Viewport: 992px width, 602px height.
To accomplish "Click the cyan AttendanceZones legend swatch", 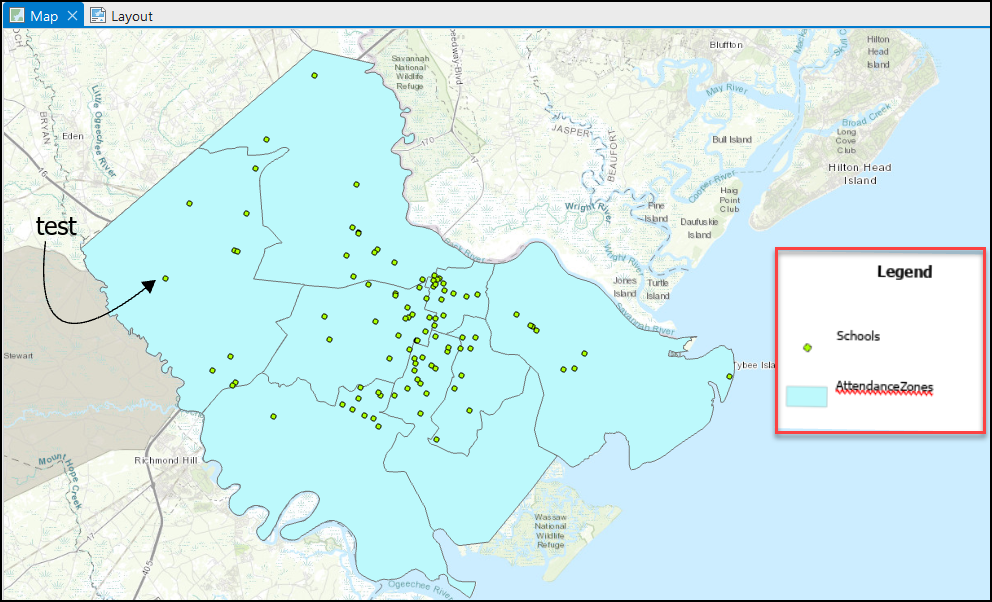I will click(x=806, y=396).
